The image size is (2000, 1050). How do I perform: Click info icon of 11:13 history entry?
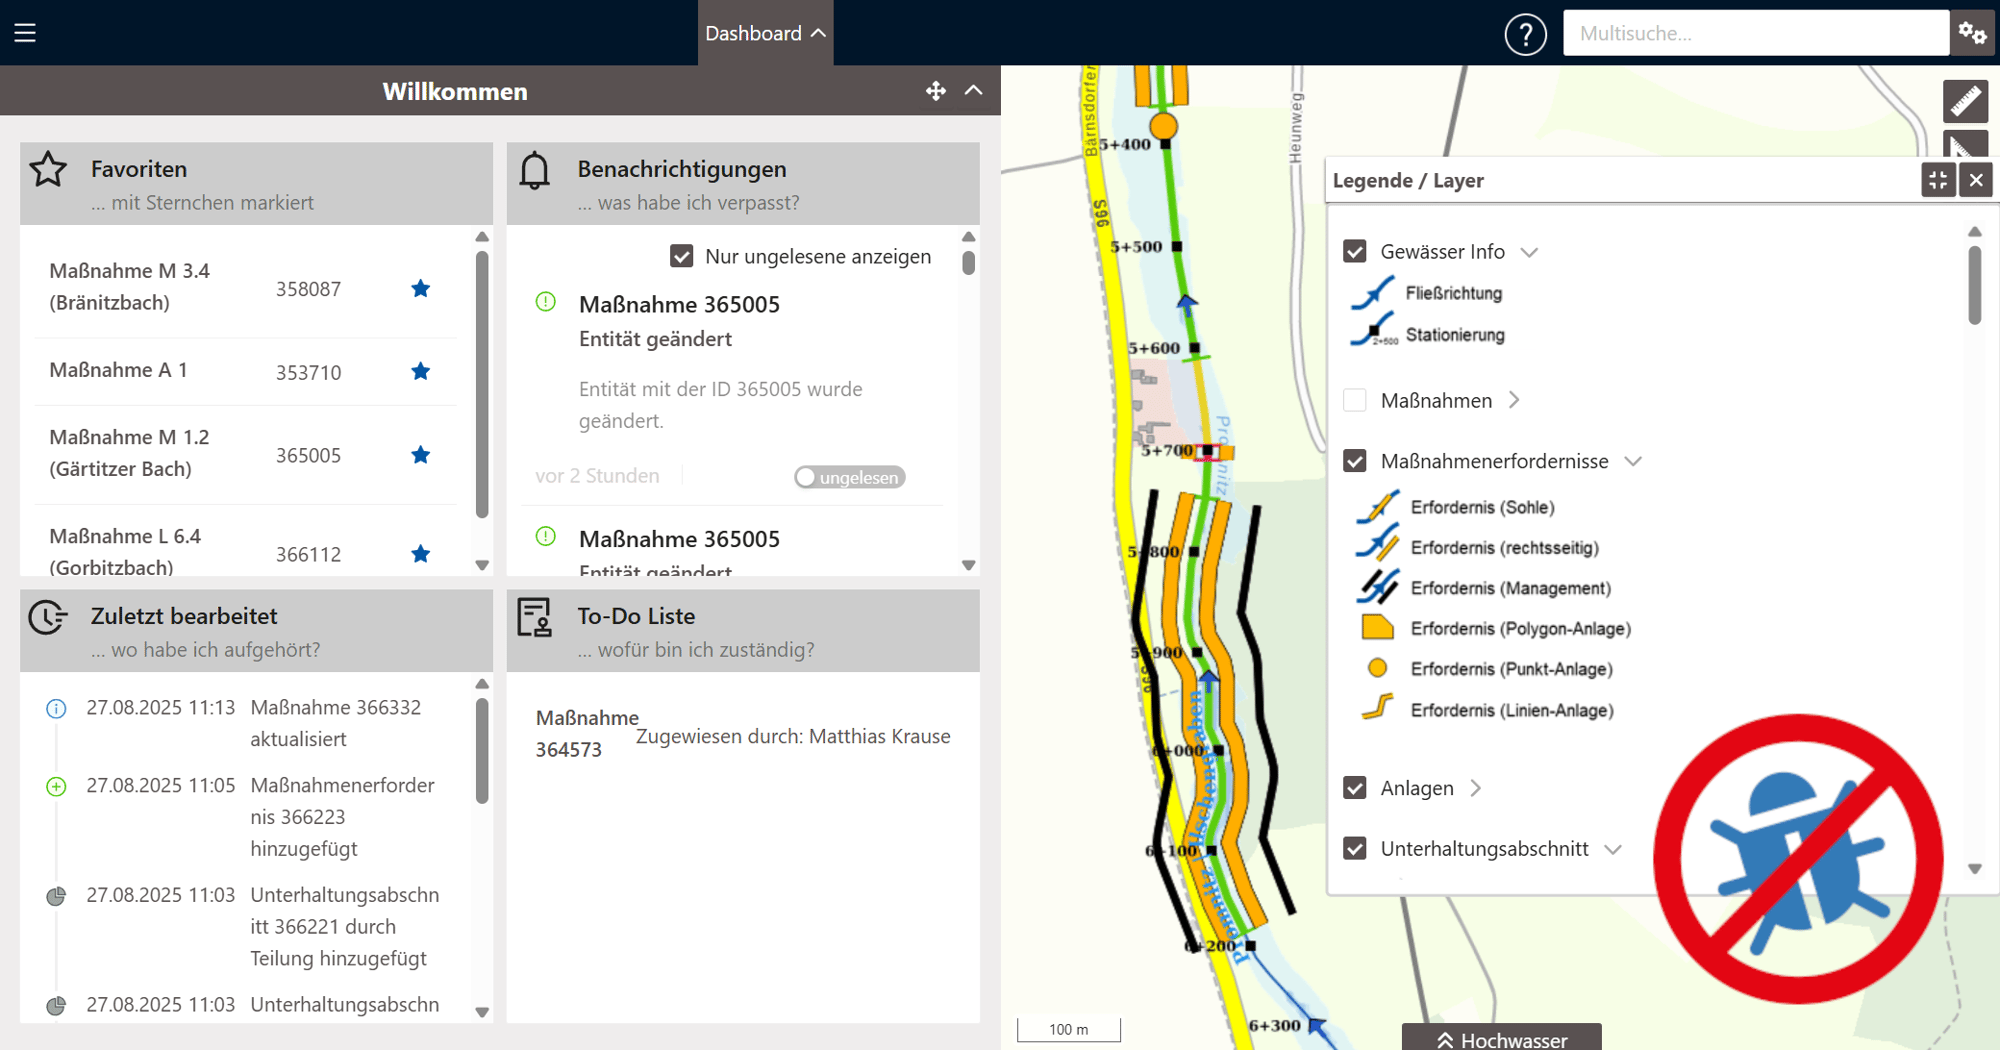tap(56, 709)
